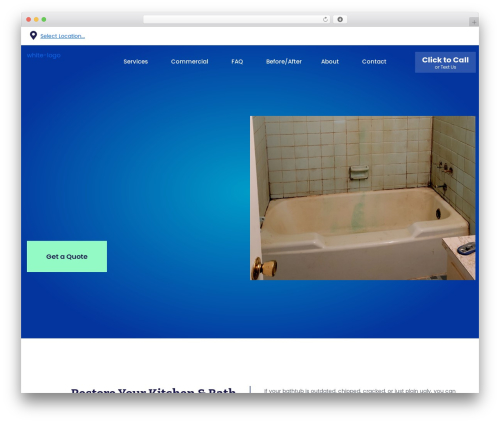The height and width of the screenshot is (423, 500).
Task: Click the yellow minimize window dot
Action: point(36,19)
